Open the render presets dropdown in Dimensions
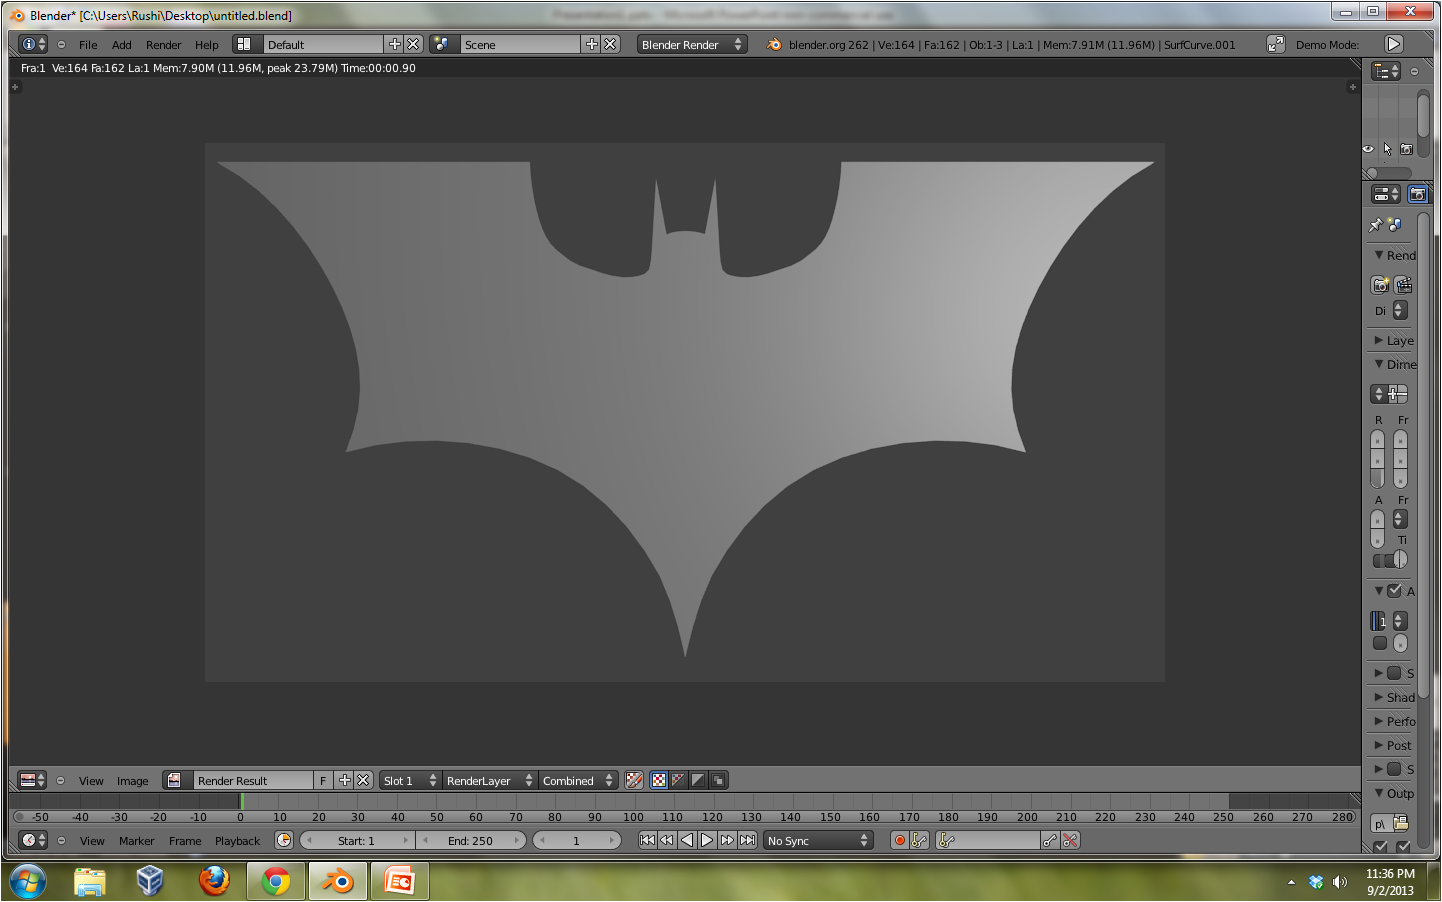The width and height of the screenshot is (1442, 902). click(1379, 394)
